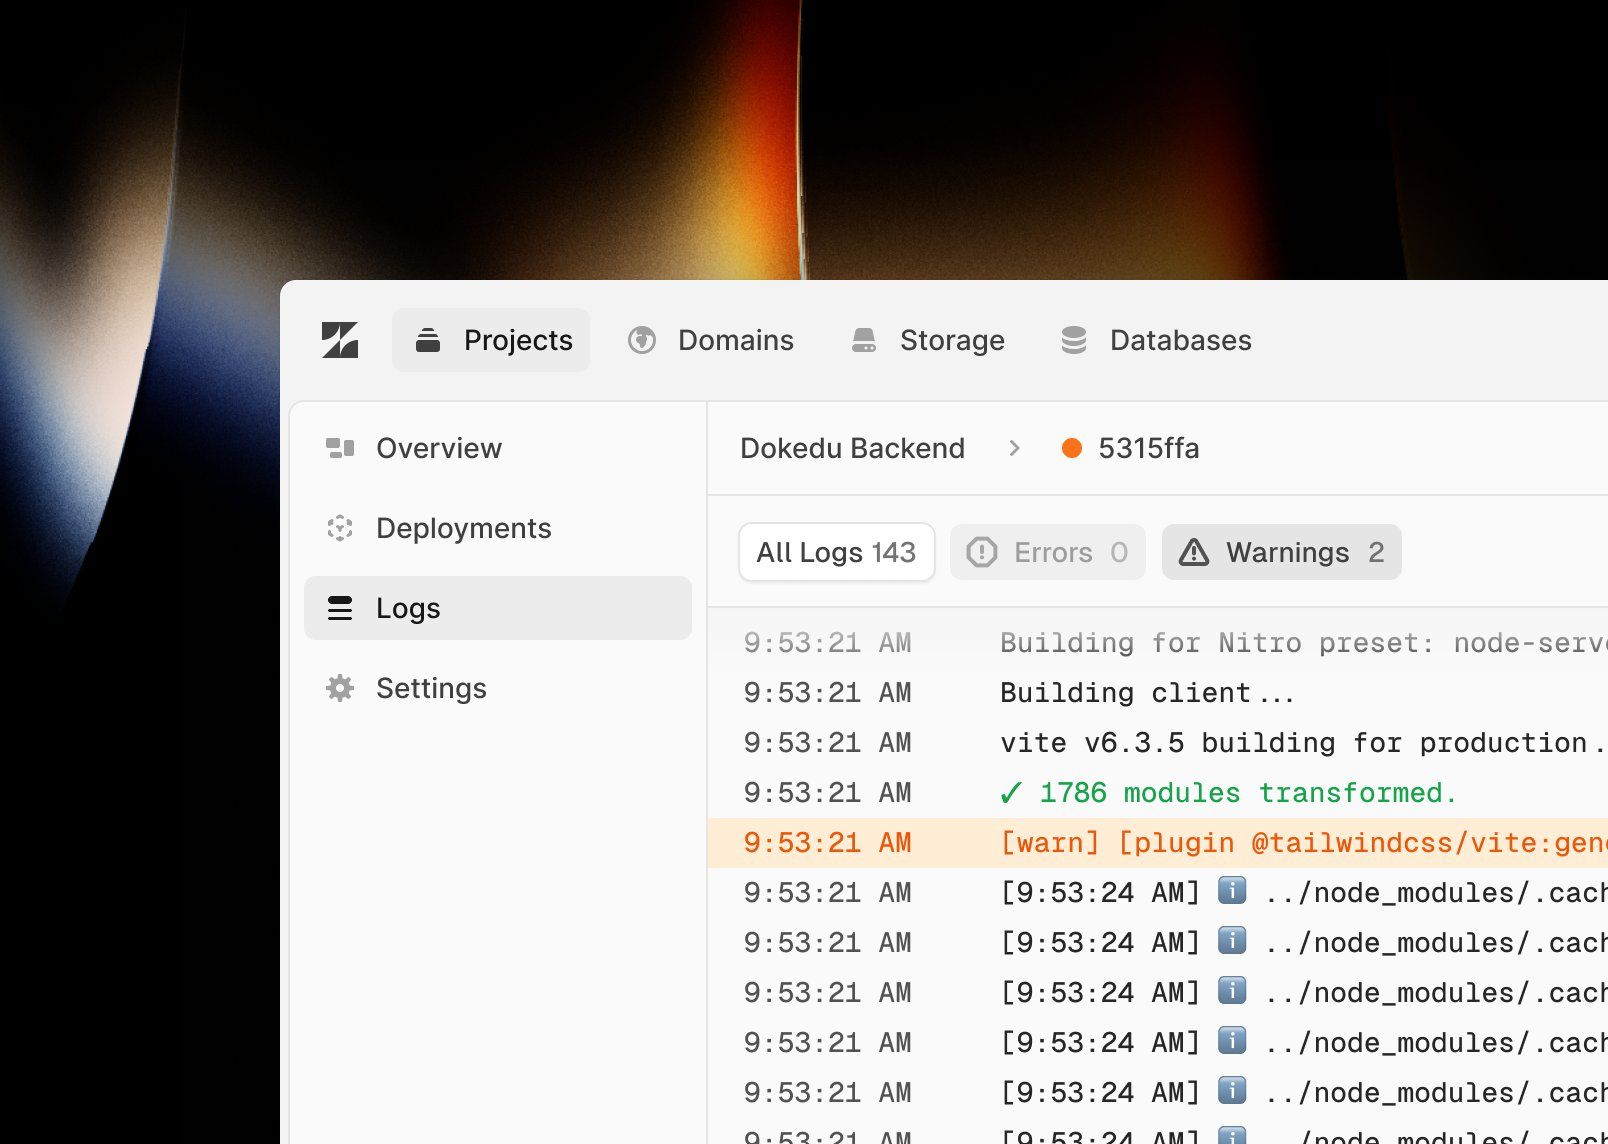Filter logs by Warnings
This screenshot has height=1144, width=1608.
click(x=1281, y=552)
